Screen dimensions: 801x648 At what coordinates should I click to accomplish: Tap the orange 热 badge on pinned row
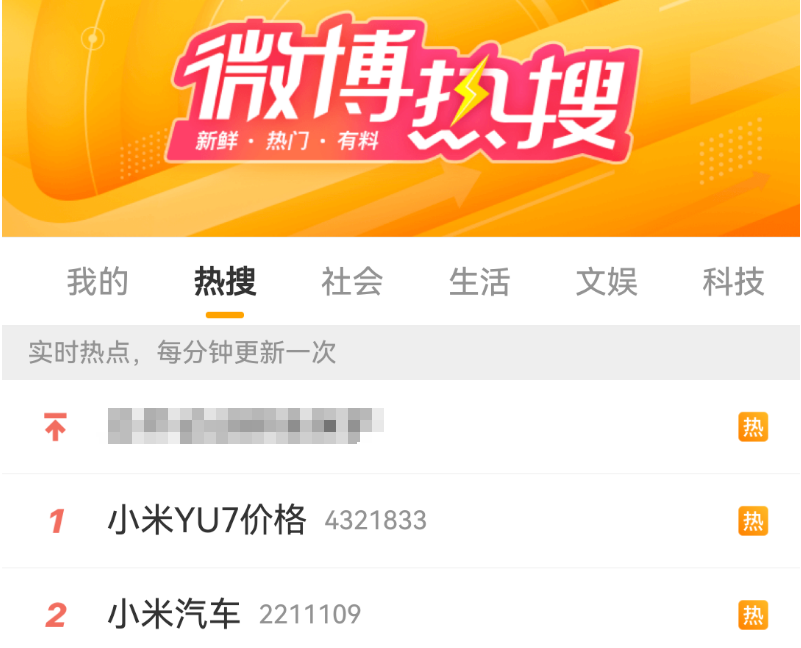click(753, 427)
